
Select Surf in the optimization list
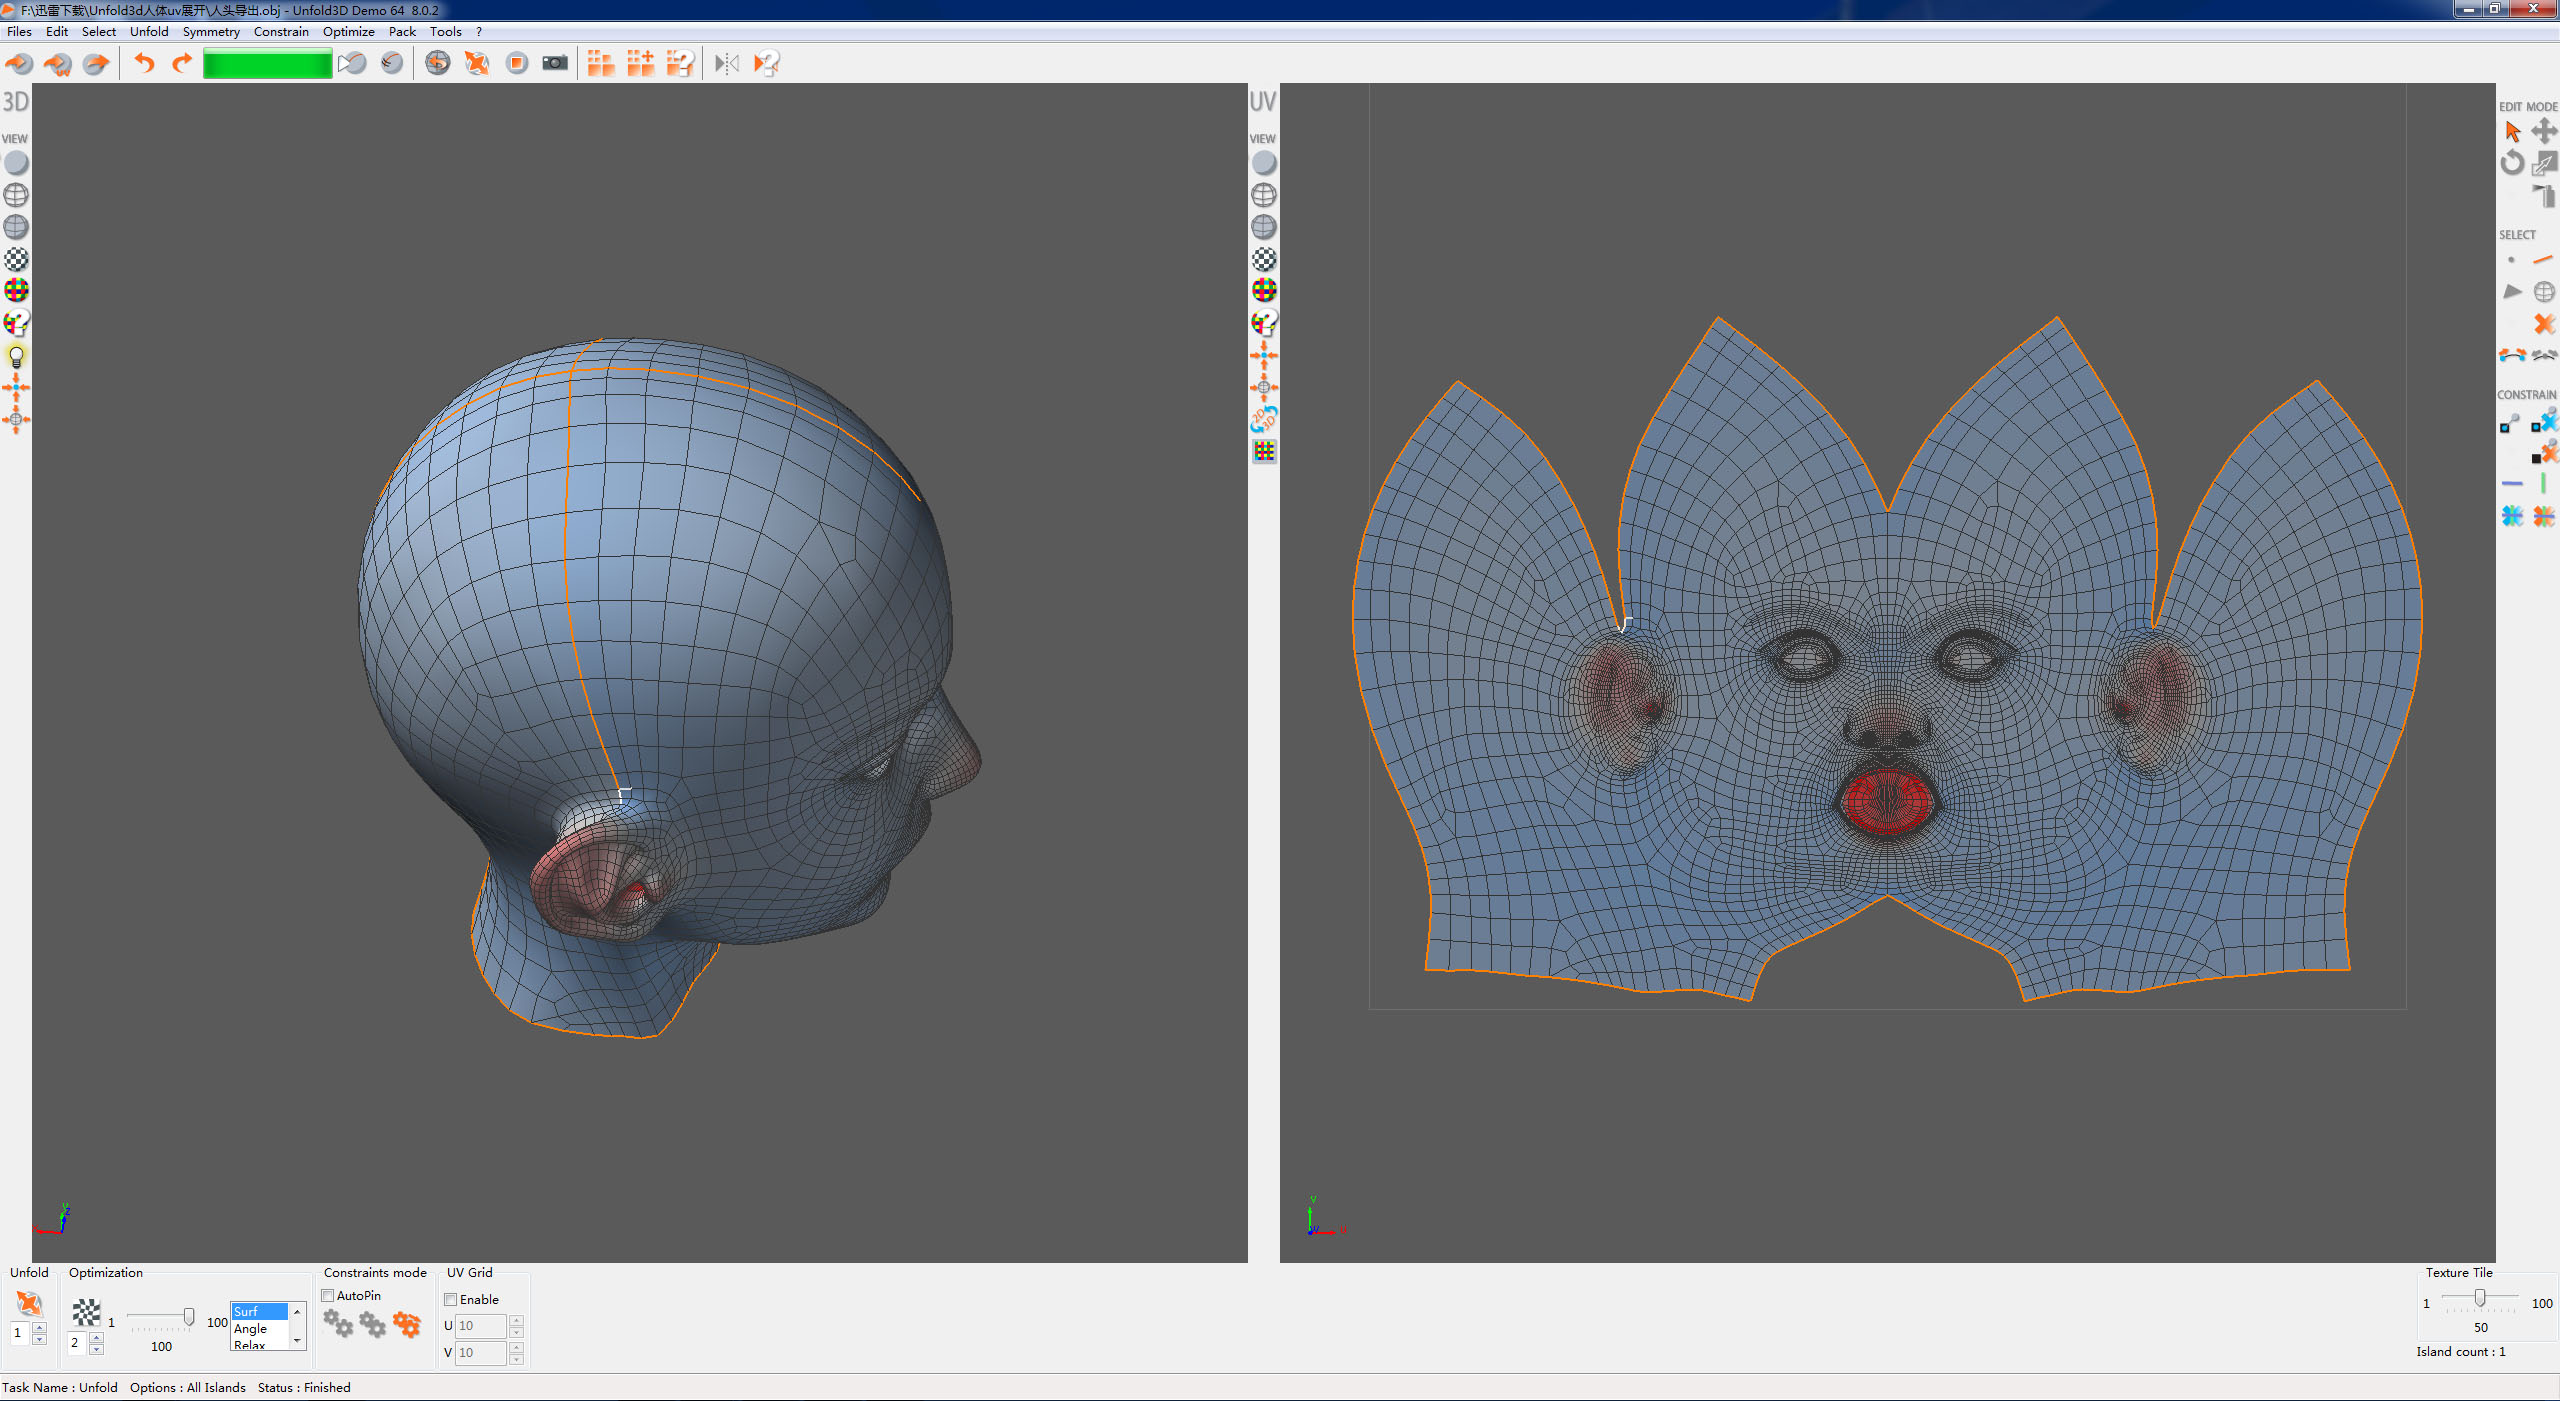tap(259, 1312)
